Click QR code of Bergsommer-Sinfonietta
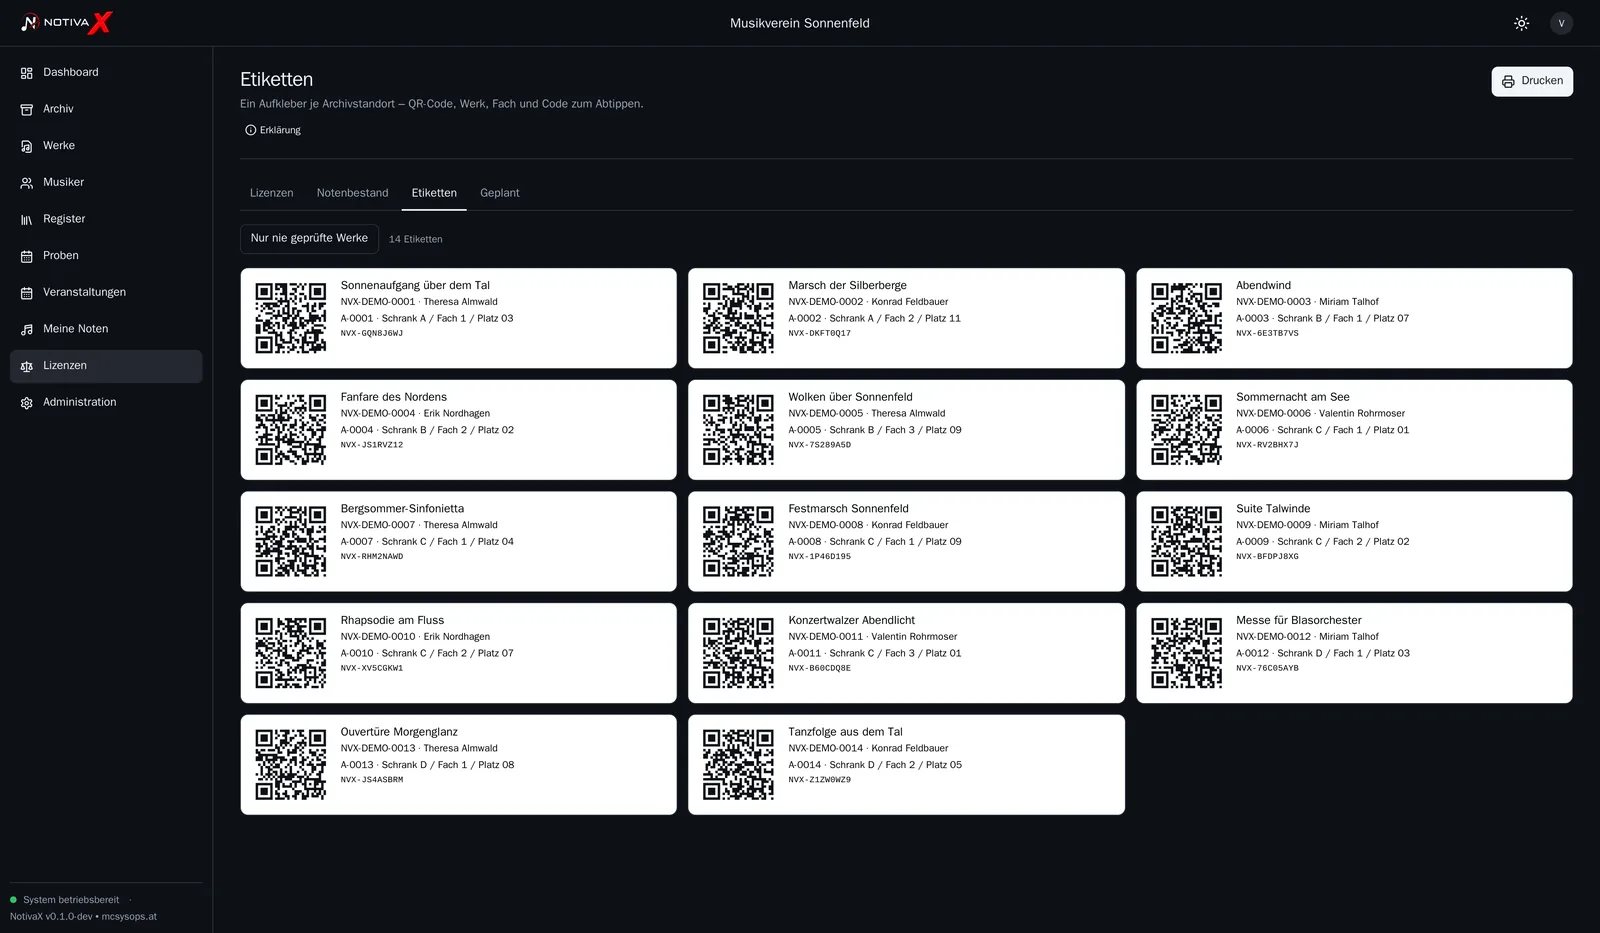1600x933 pixels. click(290, 541)
